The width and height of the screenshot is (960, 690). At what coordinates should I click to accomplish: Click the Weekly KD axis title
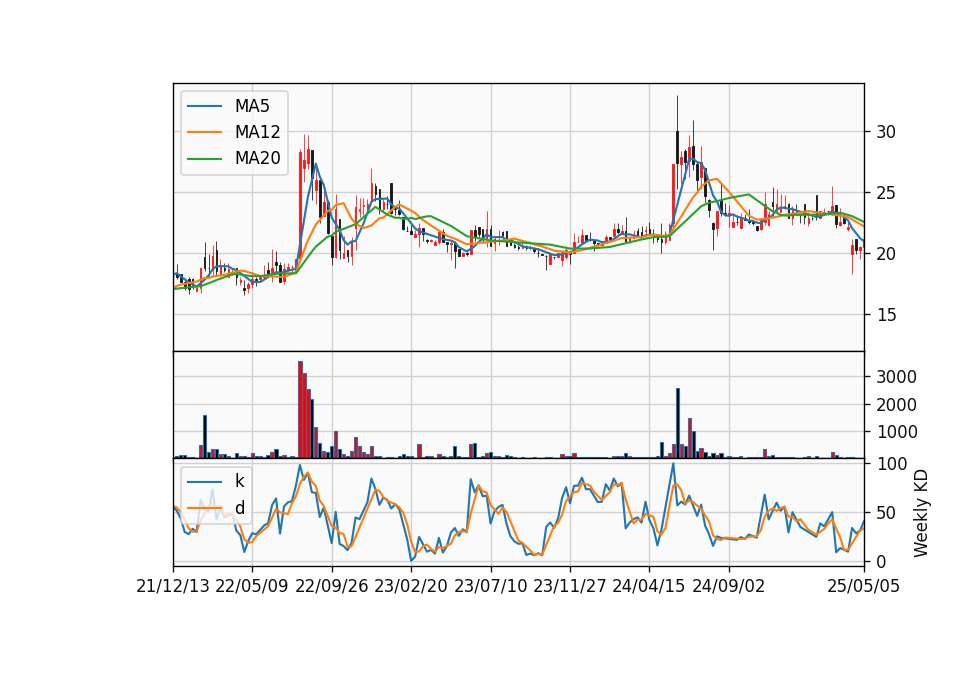pos(921,513)
